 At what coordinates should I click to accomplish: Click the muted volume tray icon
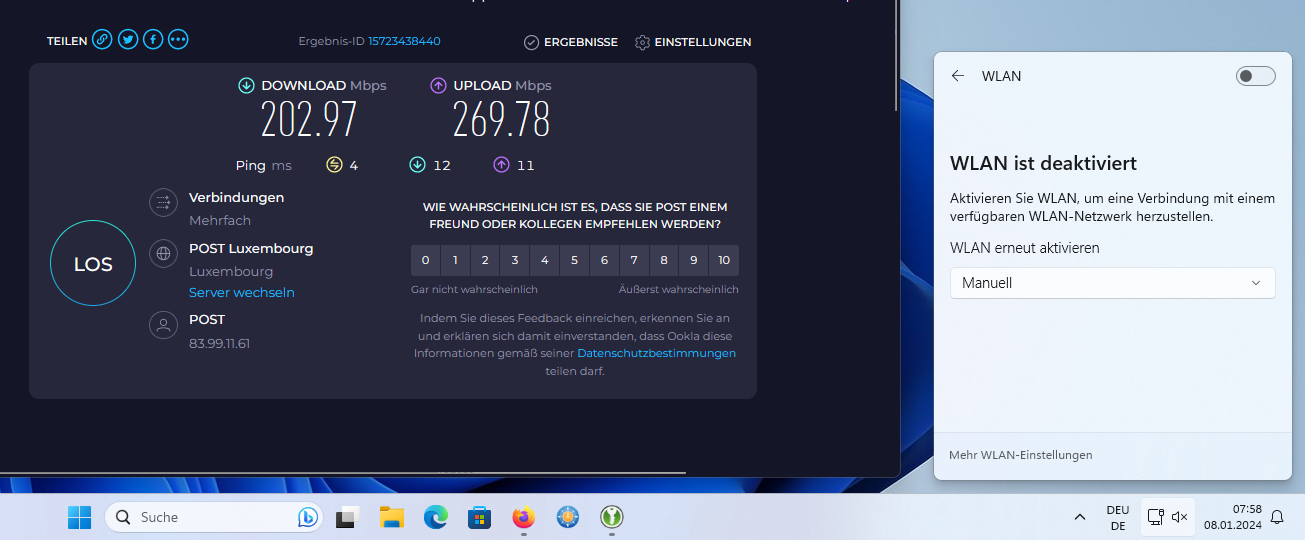coord(1180,517)
